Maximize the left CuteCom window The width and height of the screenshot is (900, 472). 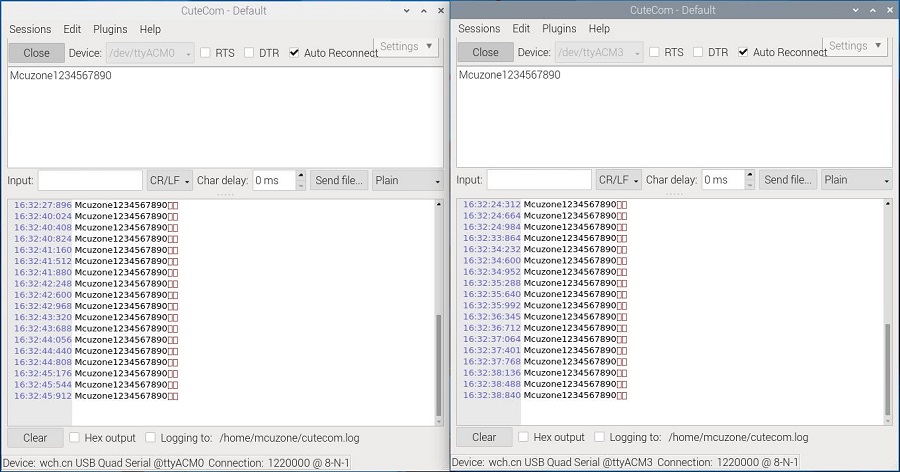(x=424, y=11)
